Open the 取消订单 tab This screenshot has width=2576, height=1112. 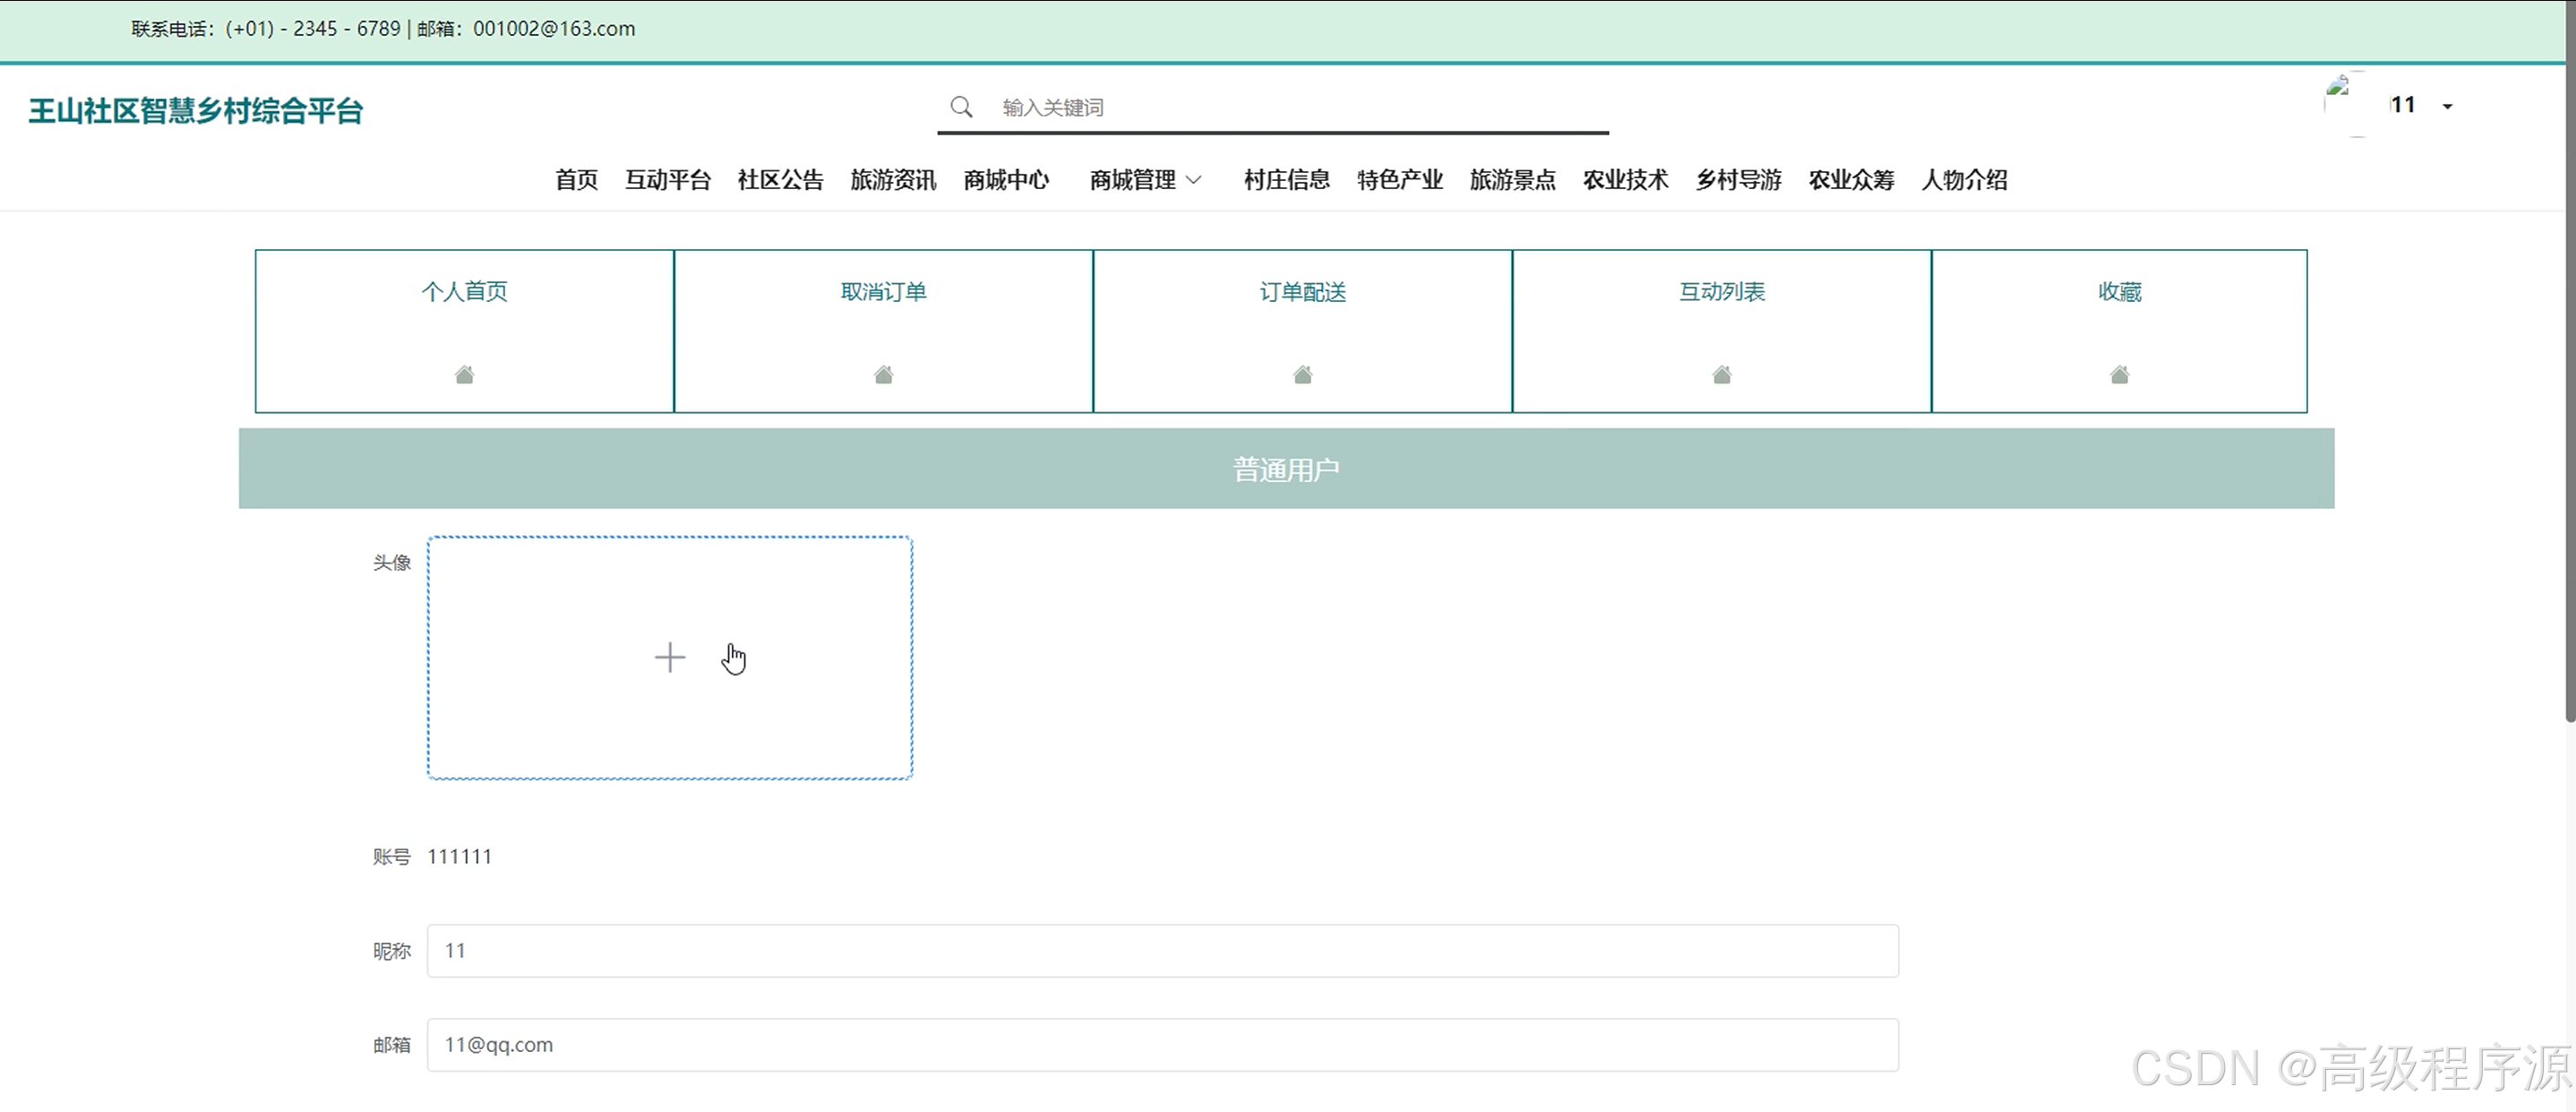tap(883, 292)
